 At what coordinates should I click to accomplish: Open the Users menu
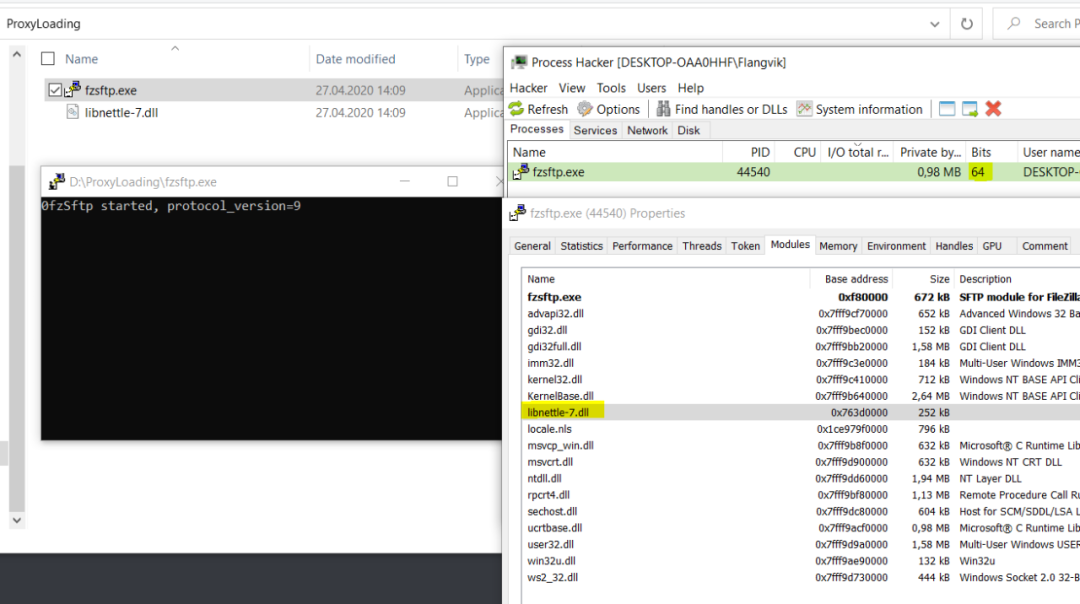click(652, 87)
